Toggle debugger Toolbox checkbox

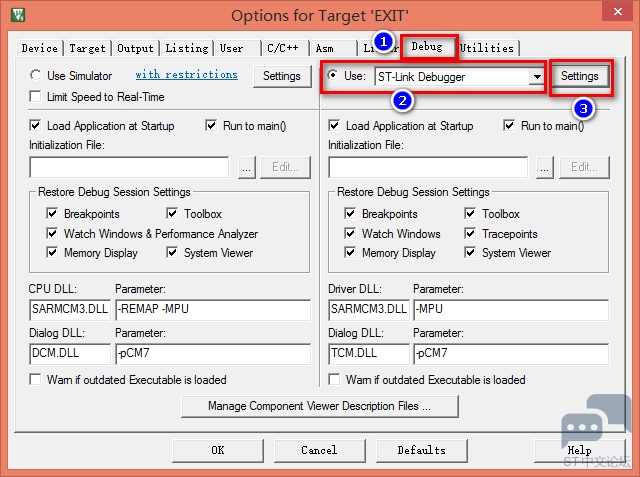click(470, 213)
